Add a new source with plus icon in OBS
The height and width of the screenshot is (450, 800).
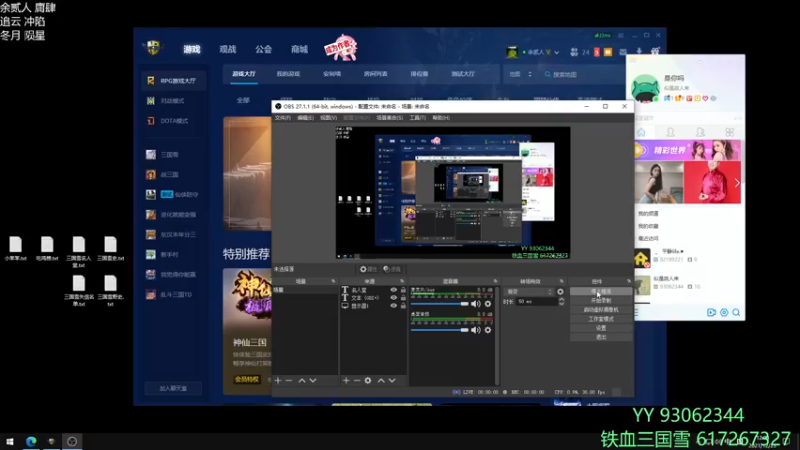(346, 381)
